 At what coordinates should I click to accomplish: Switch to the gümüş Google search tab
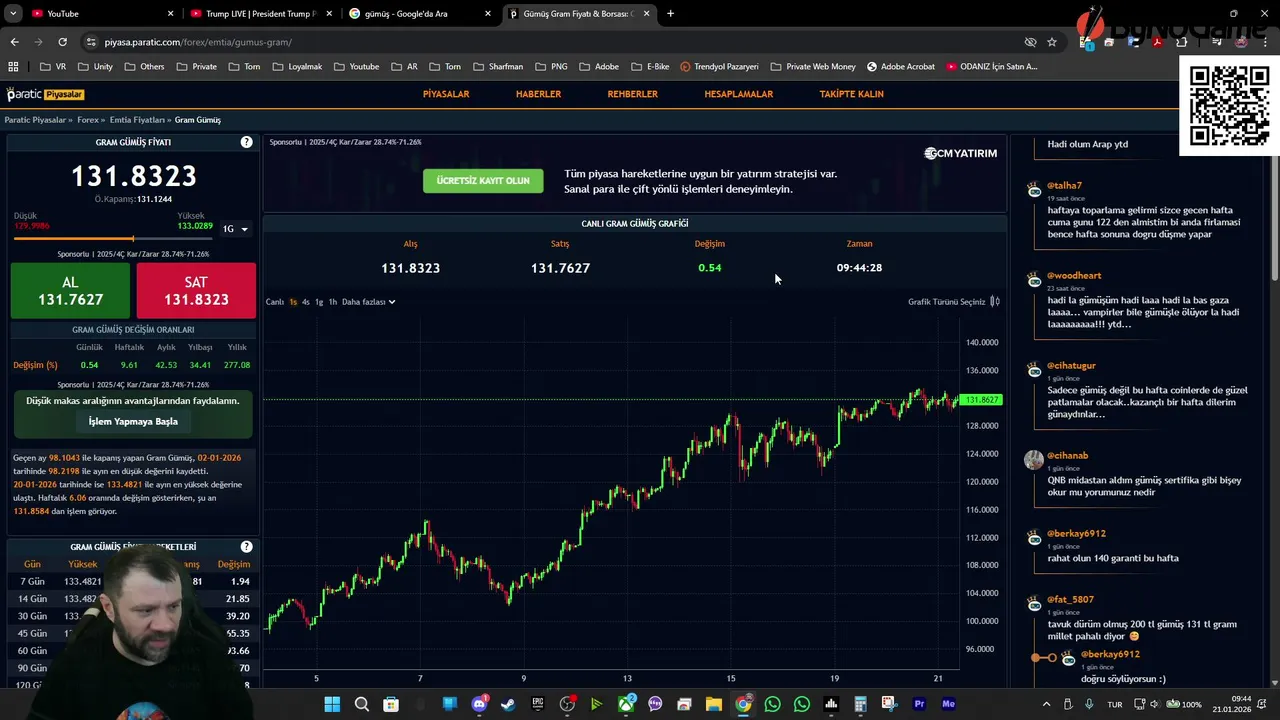point(420,14)
